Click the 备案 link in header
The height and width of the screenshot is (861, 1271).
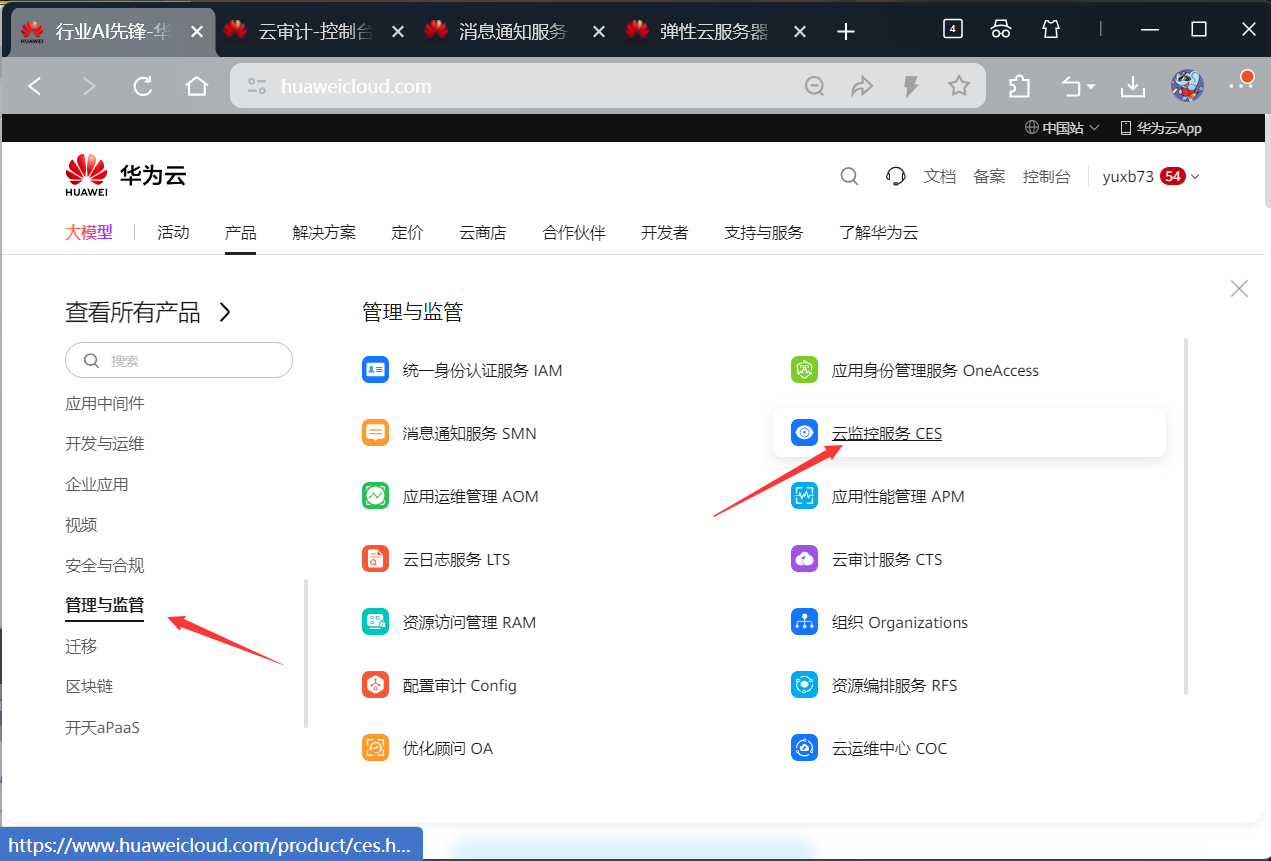pos(989,177)
